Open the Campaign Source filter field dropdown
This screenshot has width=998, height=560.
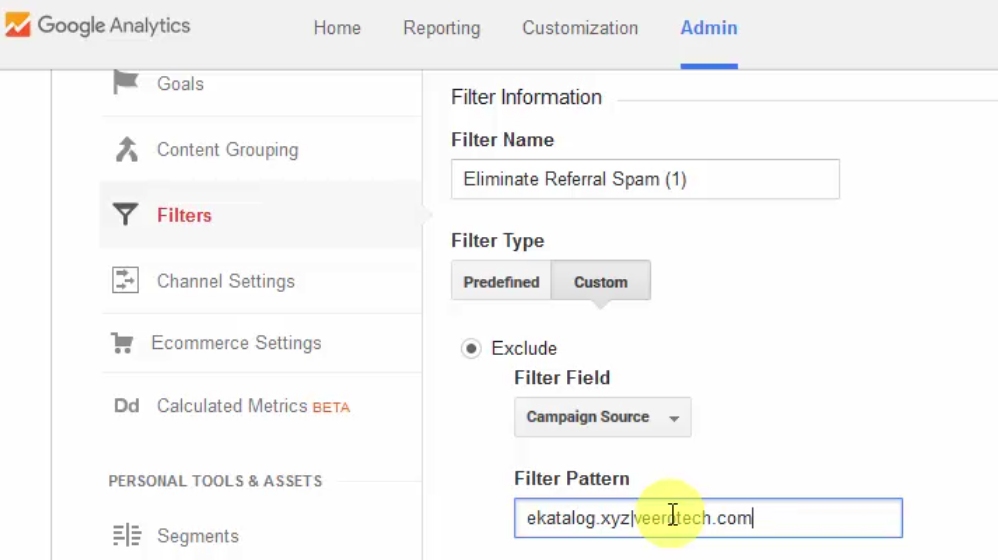tap(602, 417)
